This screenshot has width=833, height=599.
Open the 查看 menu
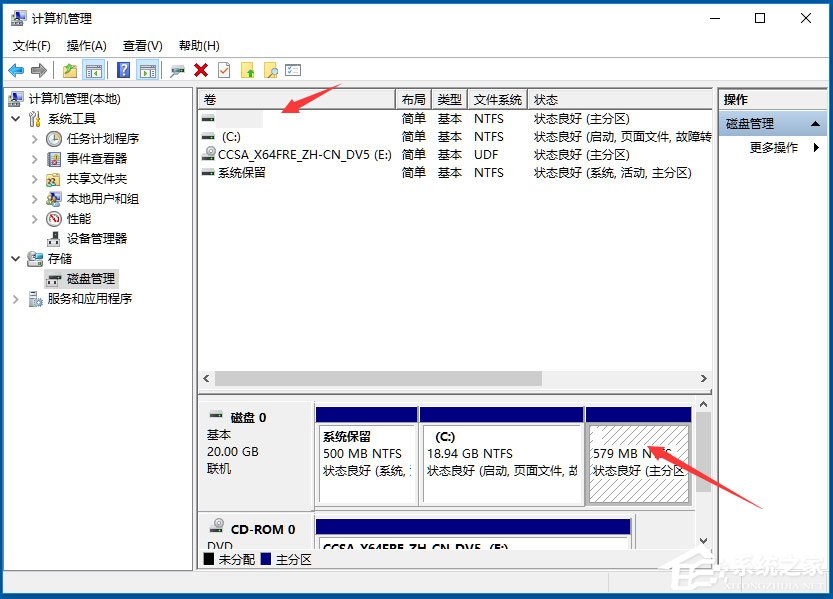coord(140,45)
